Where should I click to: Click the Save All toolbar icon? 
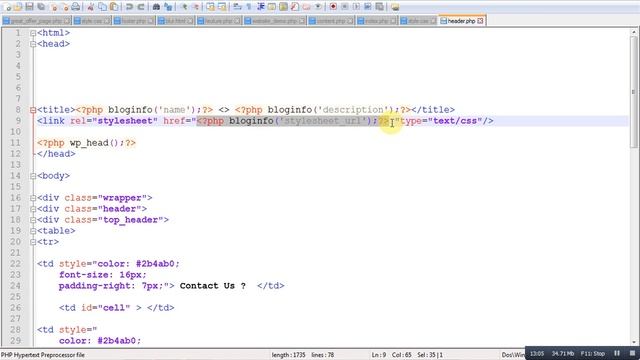point(41,7)
